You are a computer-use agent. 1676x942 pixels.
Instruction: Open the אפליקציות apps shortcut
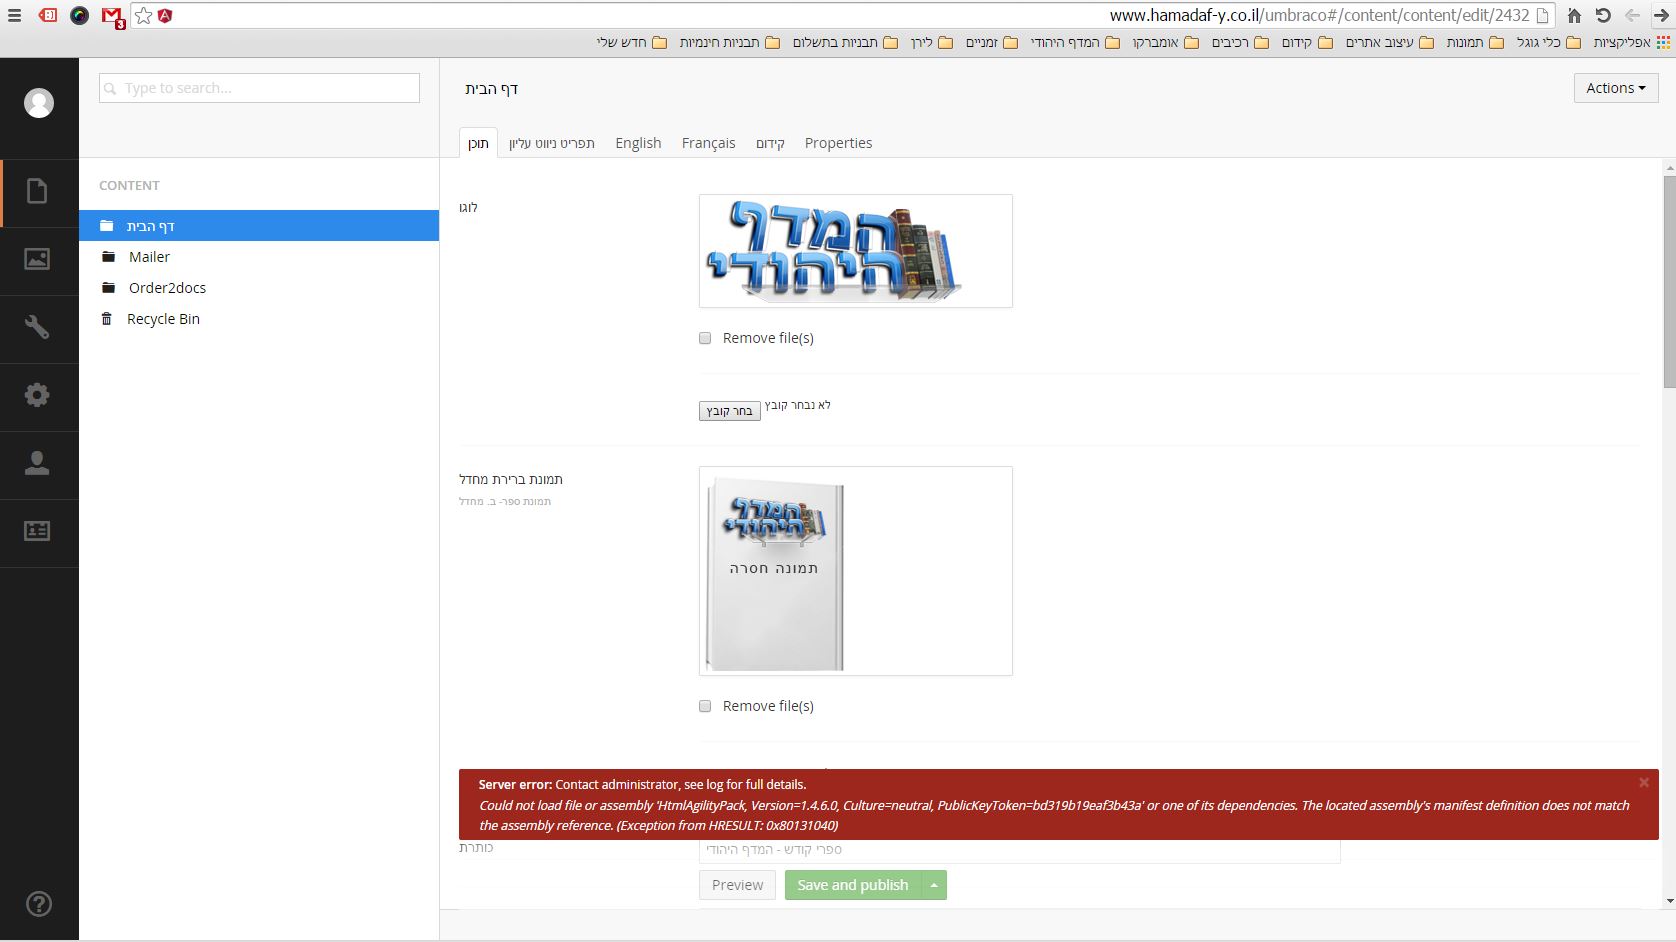(1632, 42)
